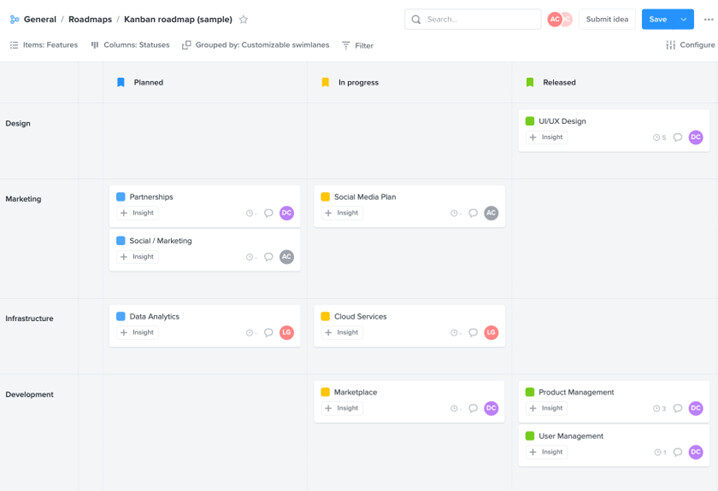Click the comment icon on Cloud Services card

tap(473, 332)
